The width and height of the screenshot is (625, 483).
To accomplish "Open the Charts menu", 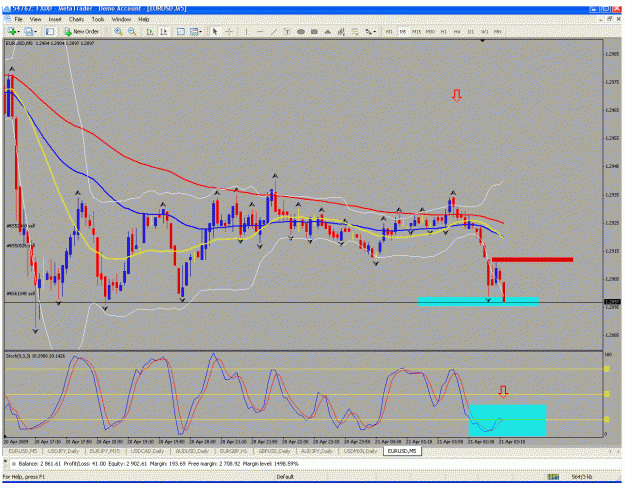I will click(x=77, y=19).
